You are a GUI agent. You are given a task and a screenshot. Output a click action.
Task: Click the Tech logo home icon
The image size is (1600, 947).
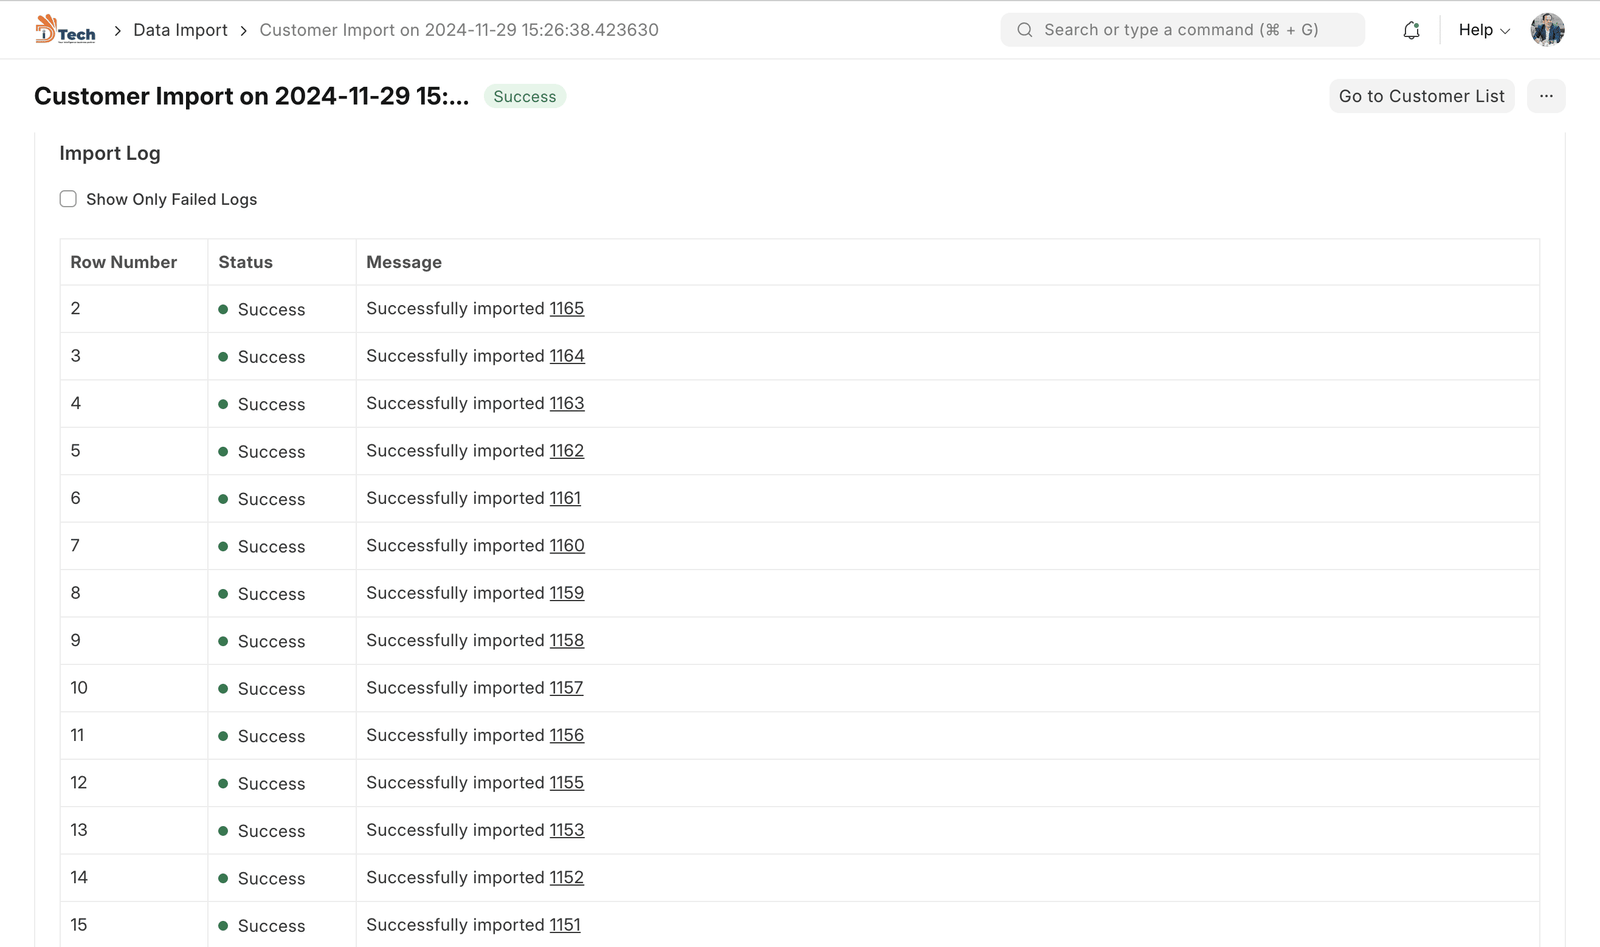(x=65, y=30)
